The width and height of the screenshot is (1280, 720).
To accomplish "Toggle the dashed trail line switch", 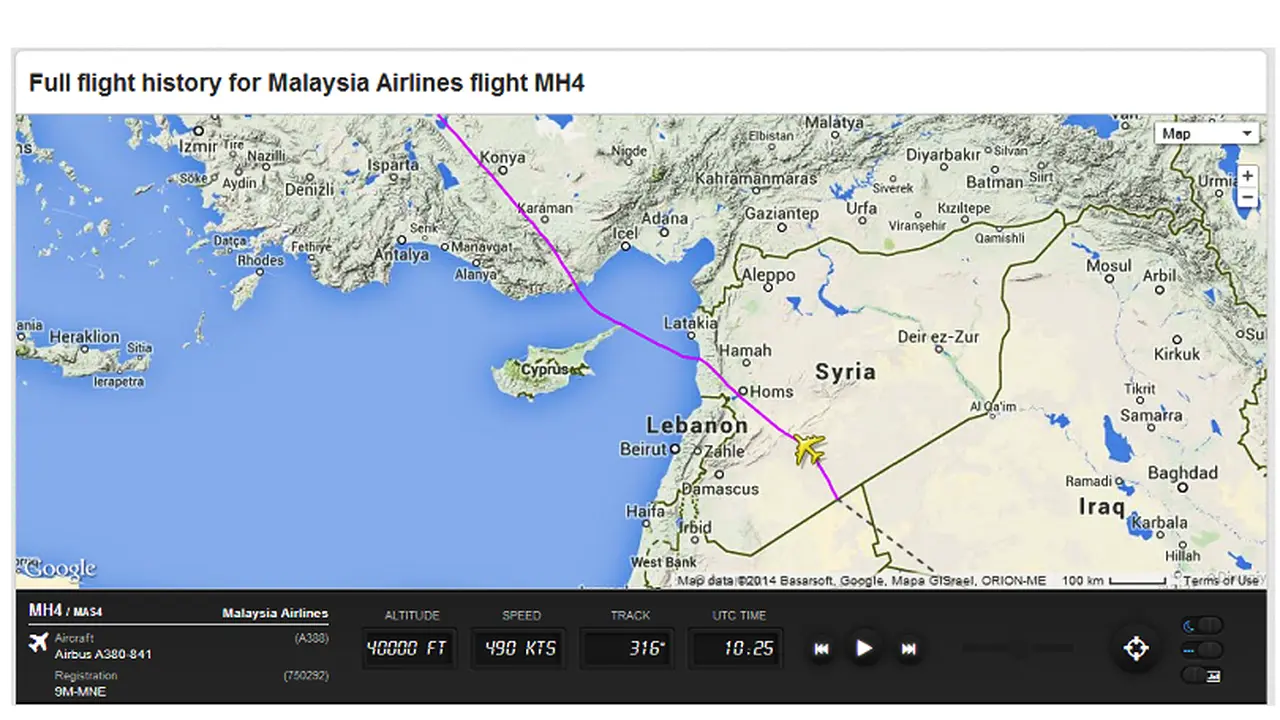I will click(x=1202, y=650).
